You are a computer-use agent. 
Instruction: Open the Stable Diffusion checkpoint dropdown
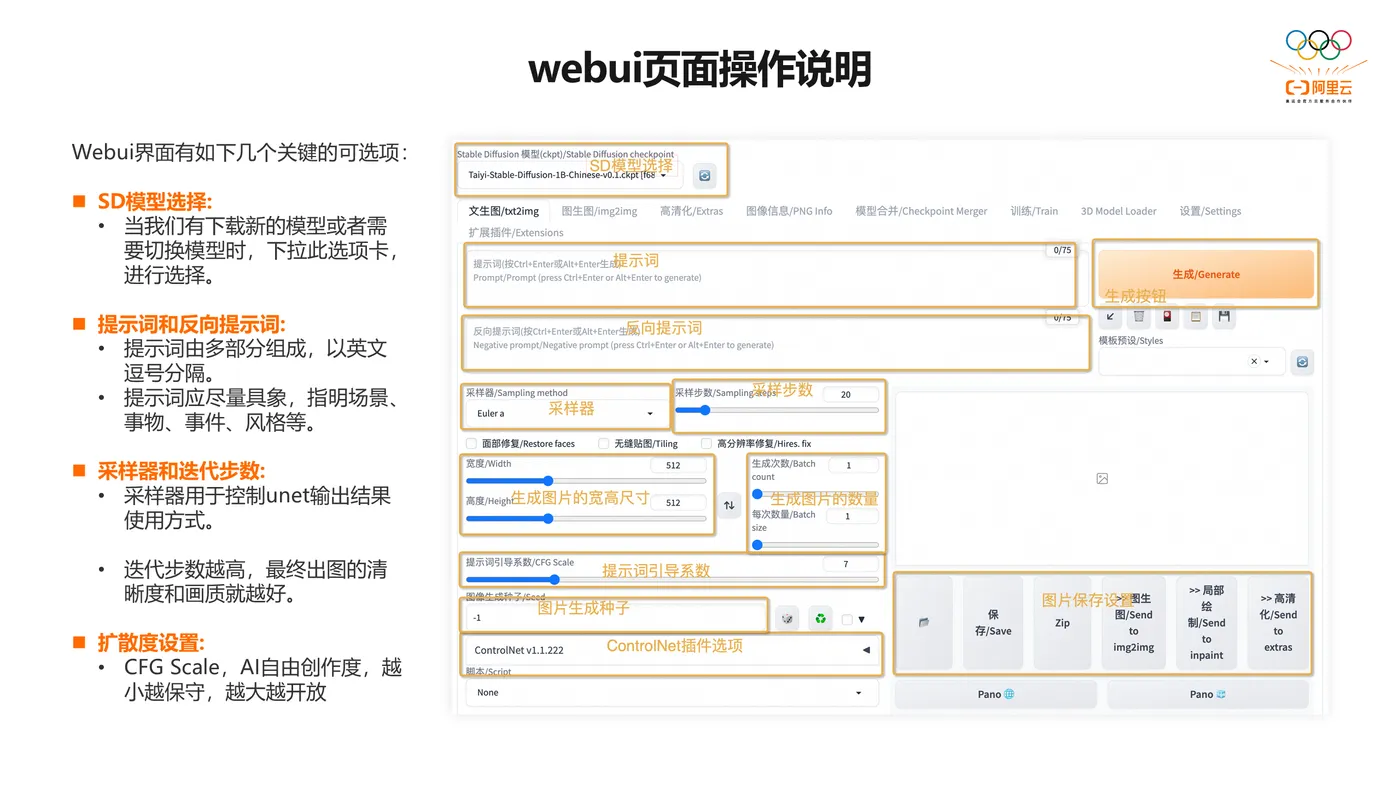pyautogui.click(x=570, y=175)
